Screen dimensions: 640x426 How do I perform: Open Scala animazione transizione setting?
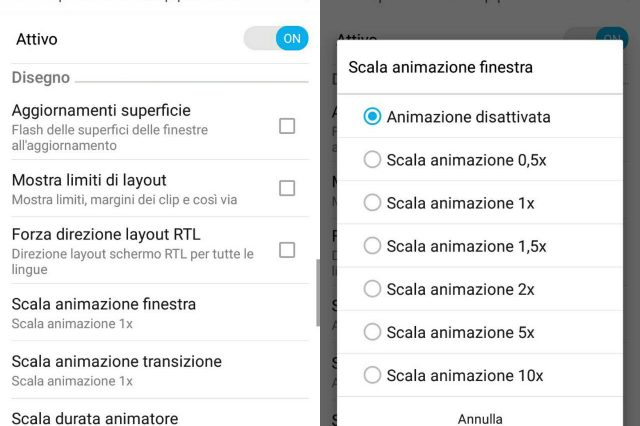117,369
